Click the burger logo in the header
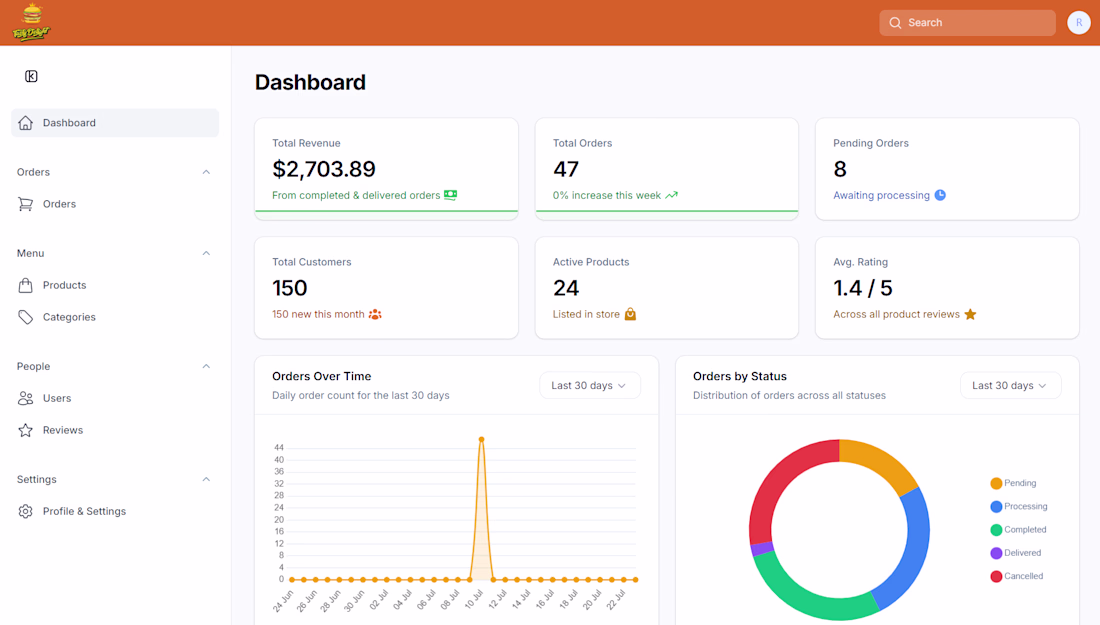This screenshot has height=625, width=1100. click(32, 22)
